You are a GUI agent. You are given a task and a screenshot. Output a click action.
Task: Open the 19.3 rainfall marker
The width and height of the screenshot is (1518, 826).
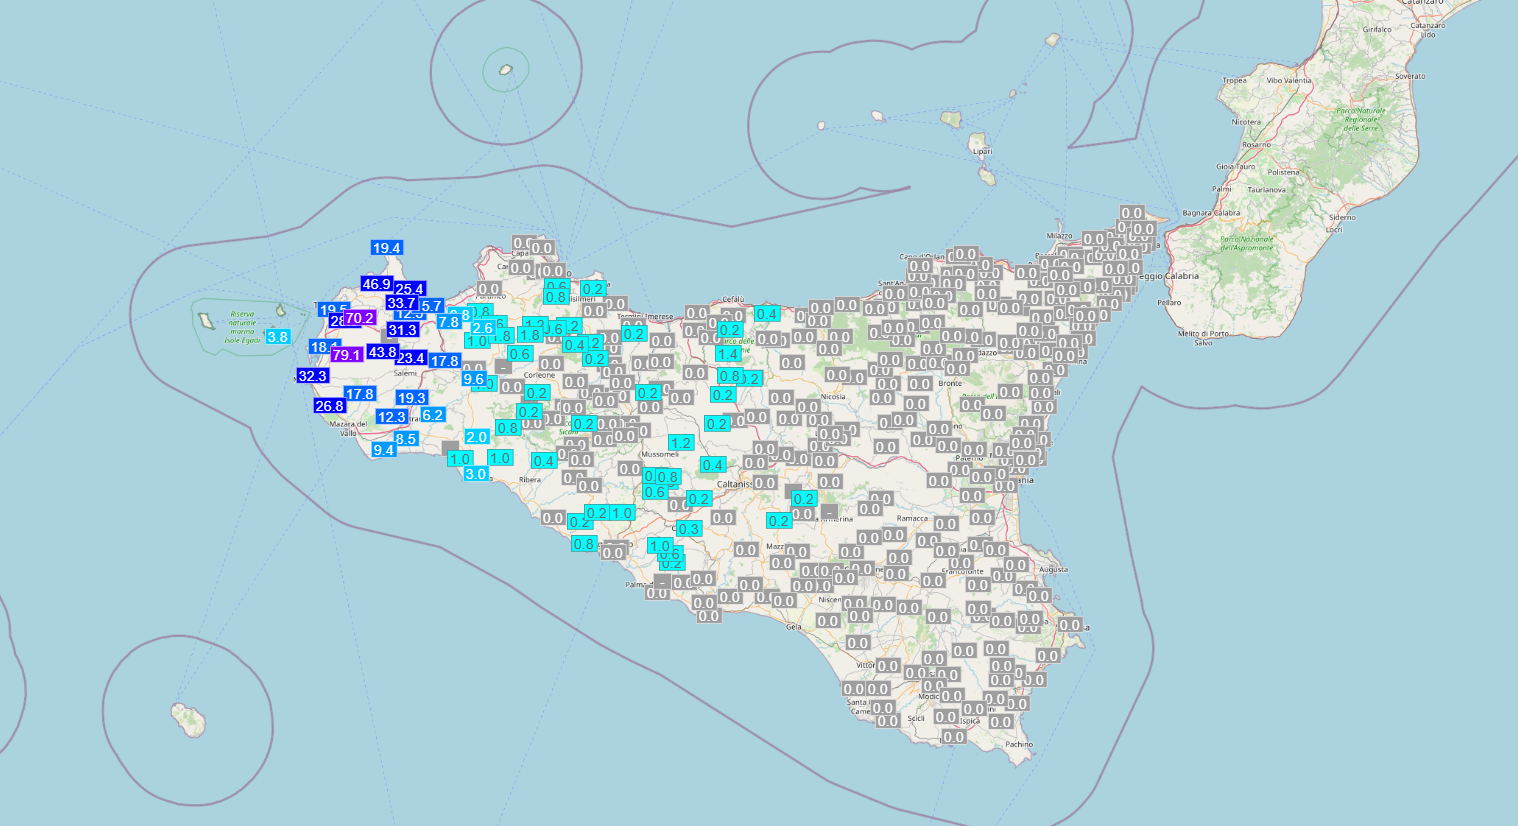412,398
